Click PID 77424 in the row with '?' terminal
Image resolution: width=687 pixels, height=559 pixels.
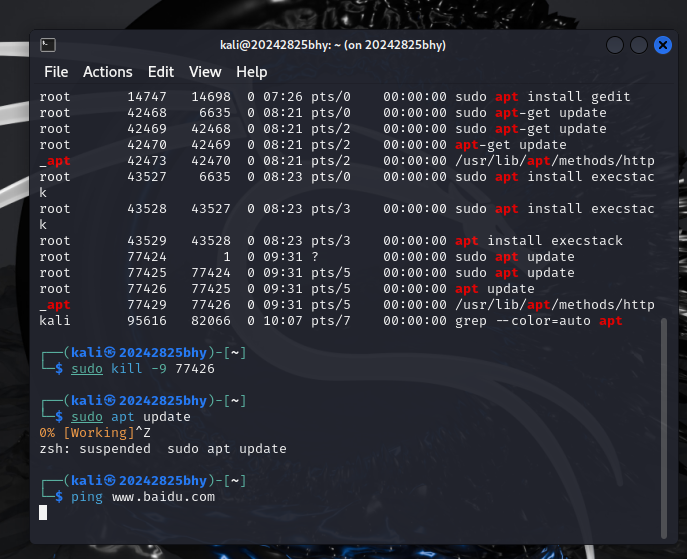pyautogui.click(x=147, y=257)
